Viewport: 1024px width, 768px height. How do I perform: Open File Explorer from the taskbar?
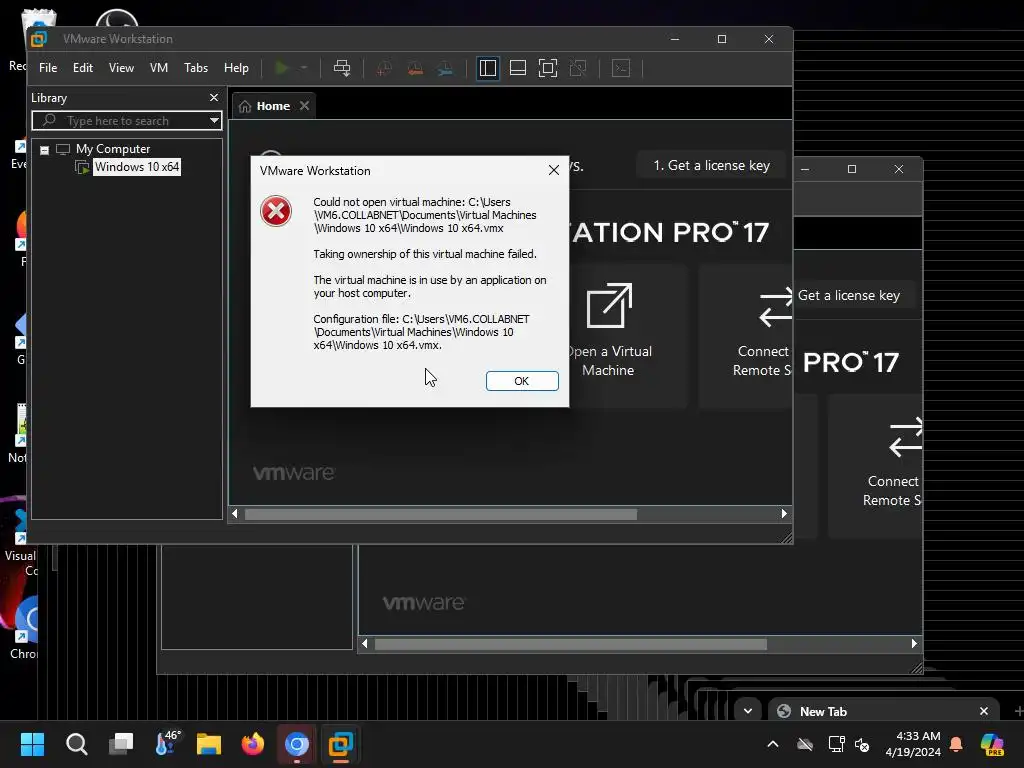click(x=209, y=744)
